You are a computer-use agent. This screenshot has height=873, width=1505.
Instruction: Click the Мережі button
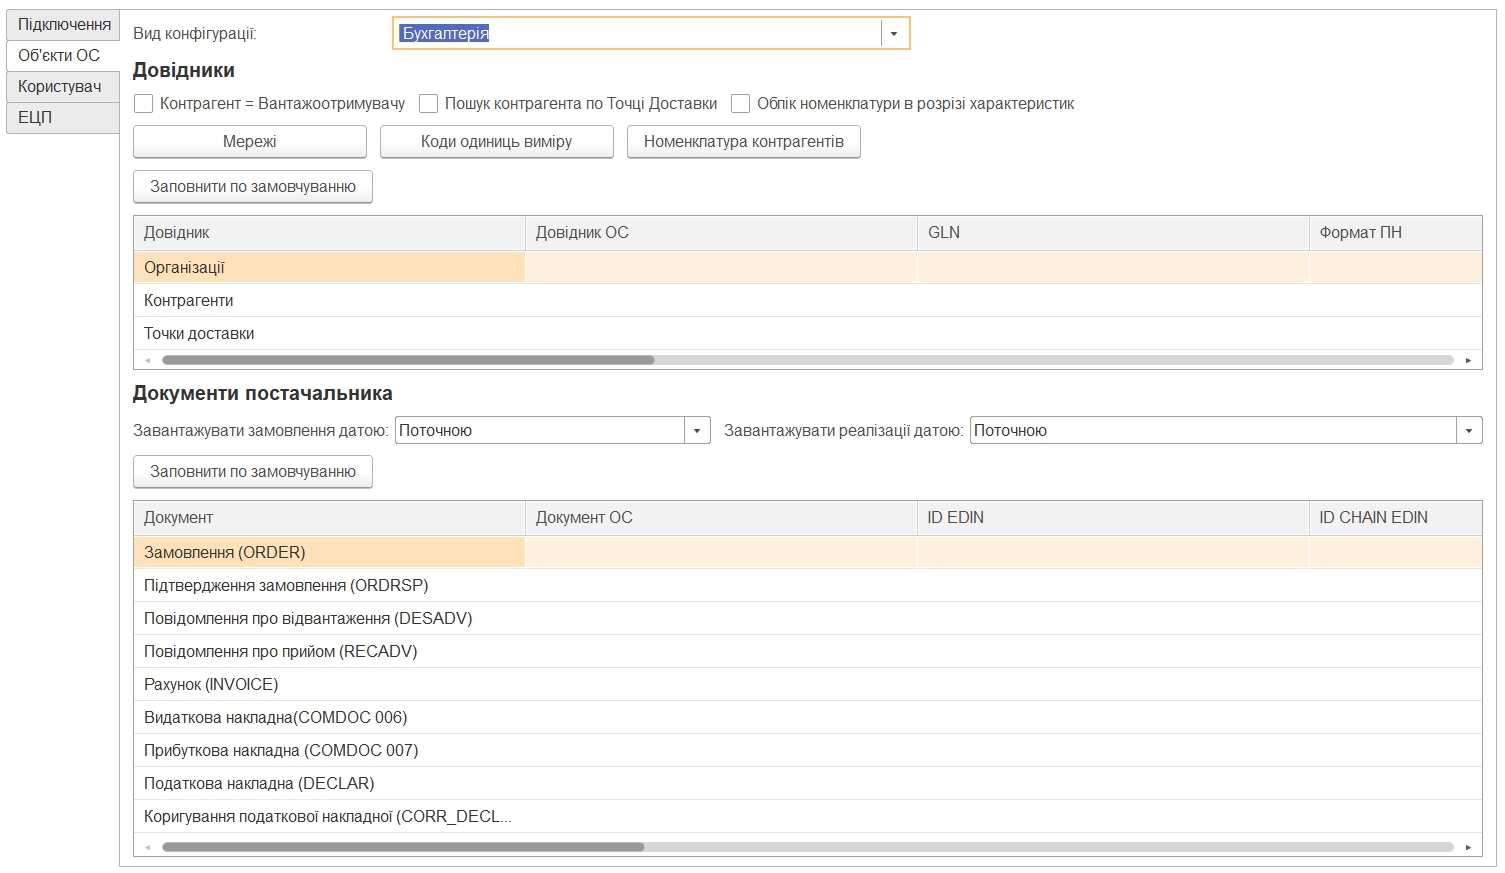click(250, 141)
